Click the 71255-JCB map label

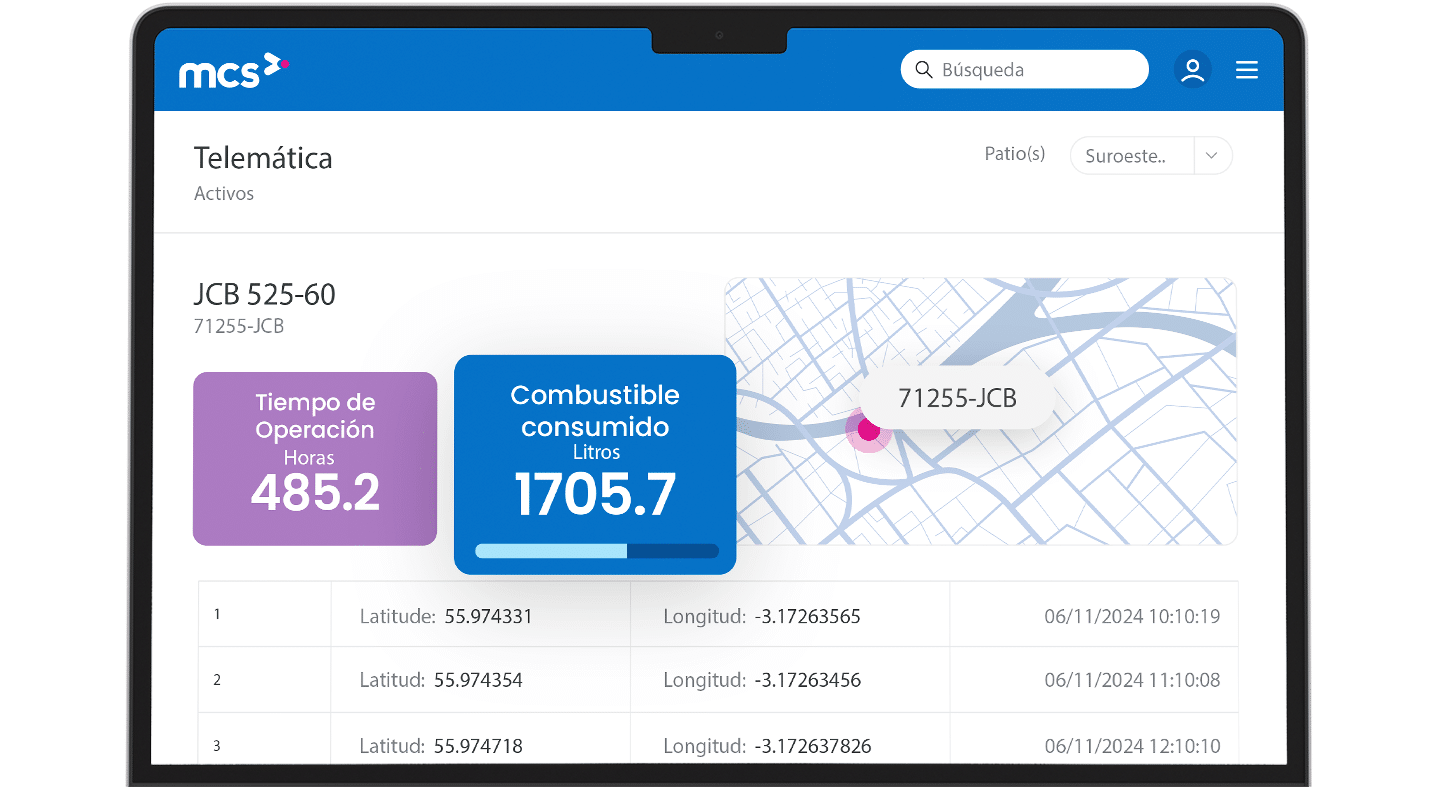957,398
